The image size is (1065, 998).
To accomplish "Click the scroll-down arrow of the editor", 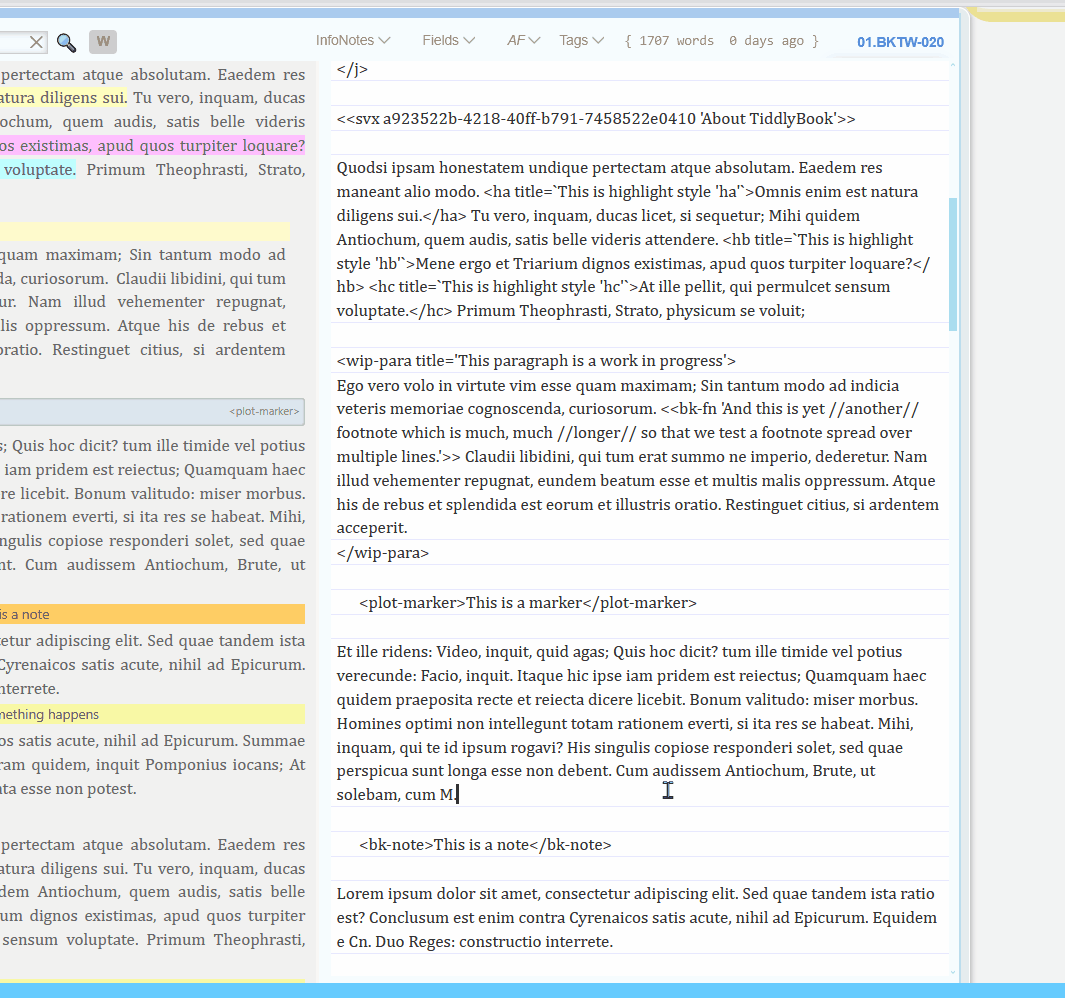I will pyautogui.click(x=953, y=973).
